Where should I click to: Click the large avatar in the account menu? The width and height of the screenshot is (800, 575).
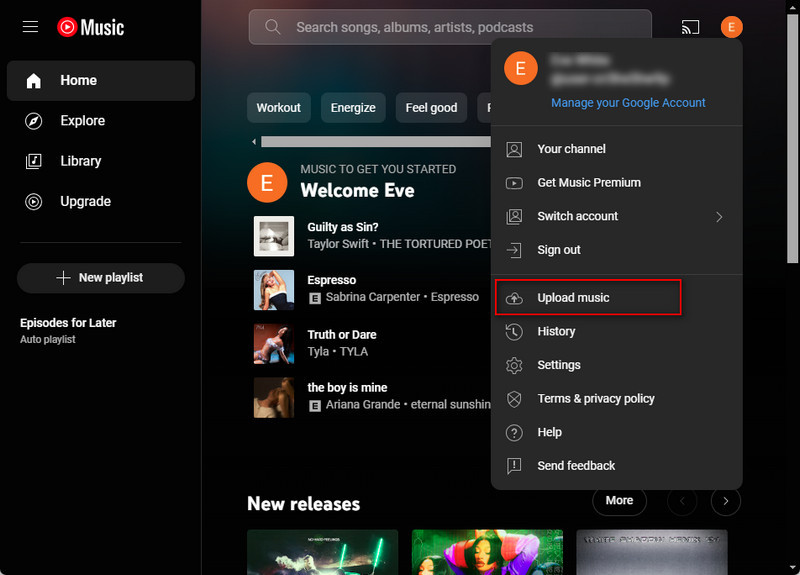520,68
